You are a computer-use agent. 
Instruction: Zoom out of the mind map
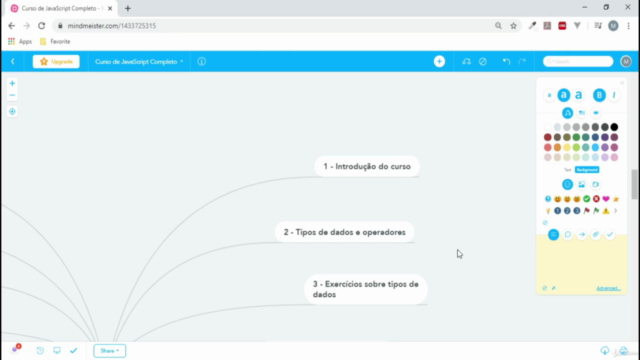(x=12, y=95)
